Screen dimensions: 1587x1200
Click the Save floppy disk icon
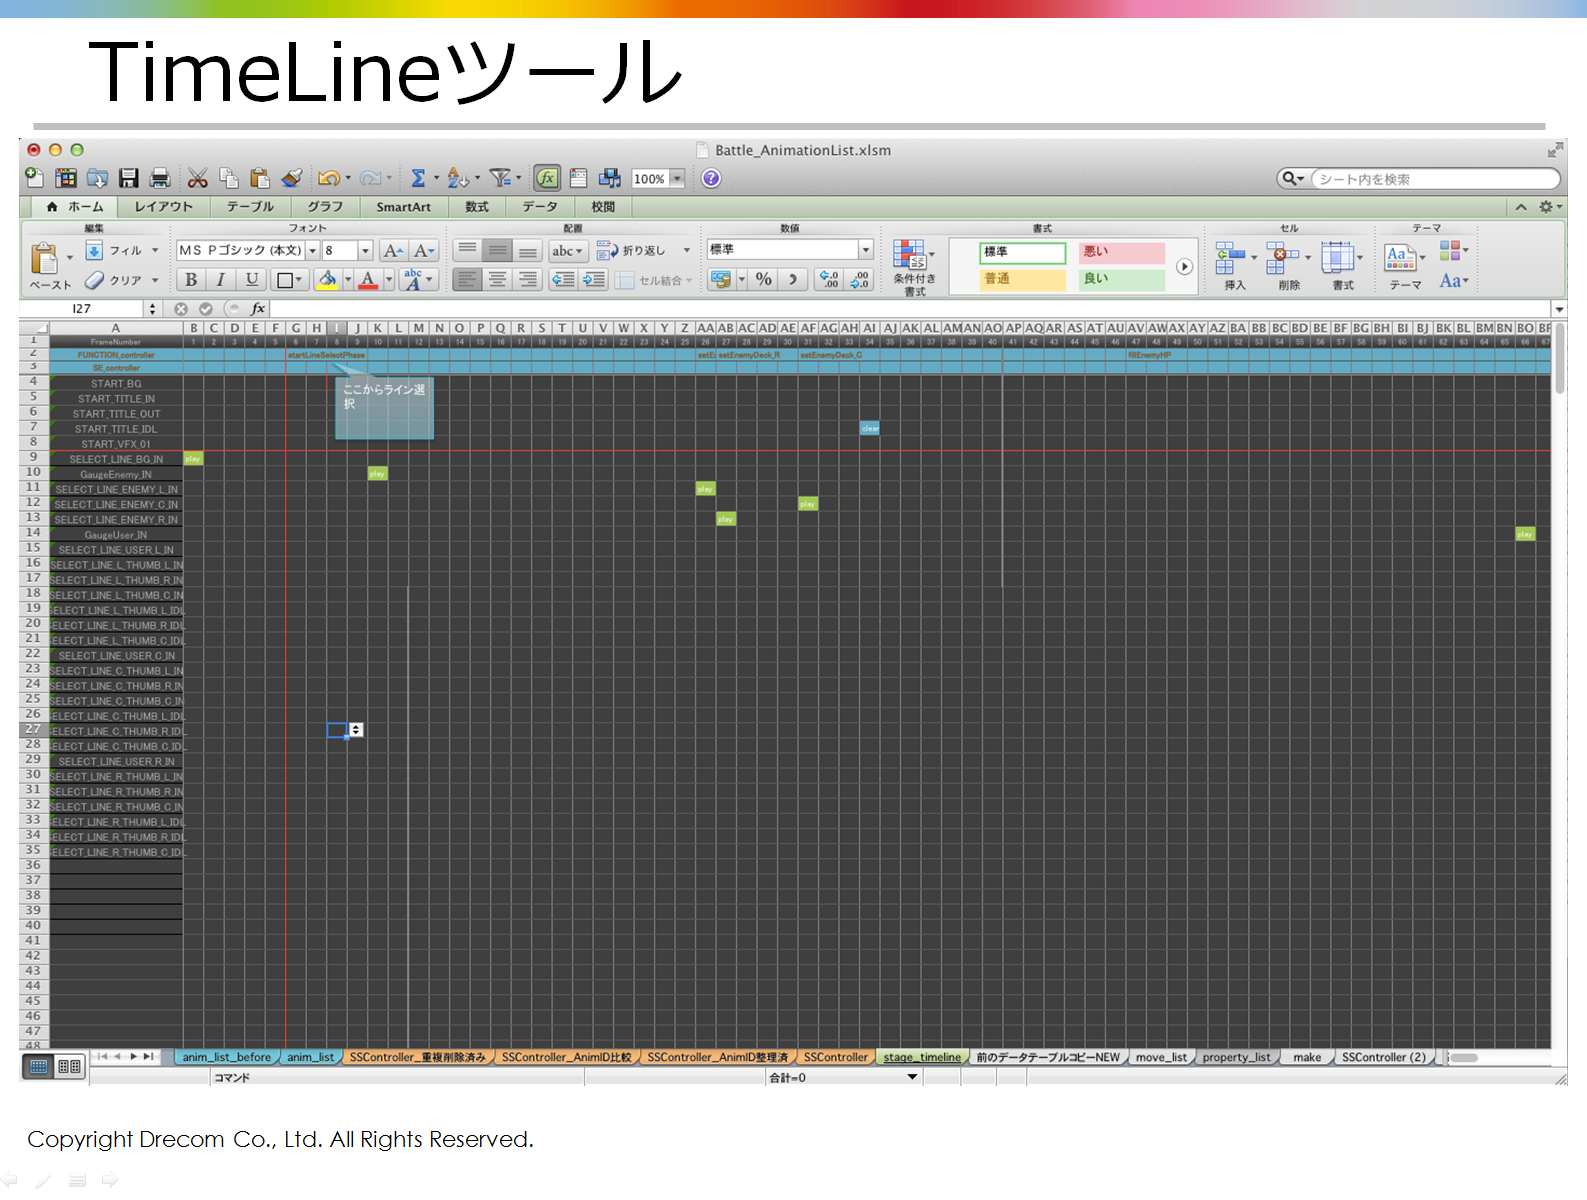pyautogui.click(x=128, y=178)
